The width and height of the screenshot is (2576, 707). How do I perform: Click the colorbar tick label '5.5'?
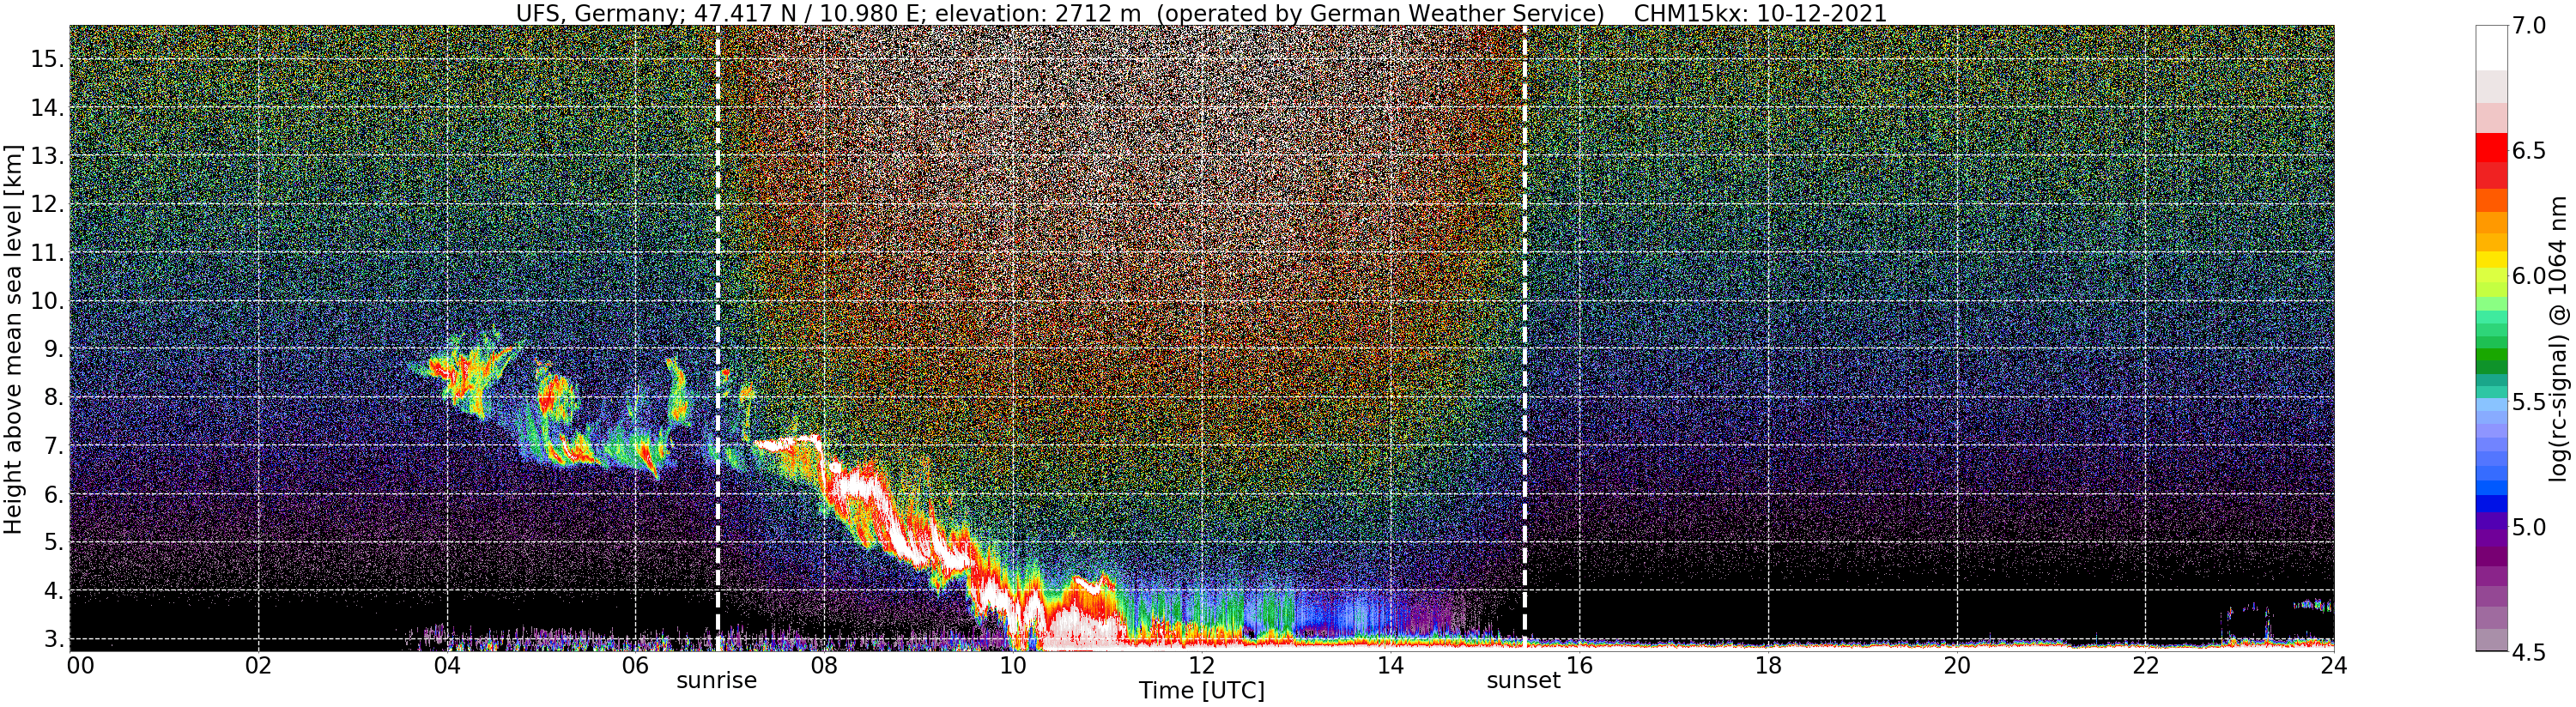(2529, 402)
